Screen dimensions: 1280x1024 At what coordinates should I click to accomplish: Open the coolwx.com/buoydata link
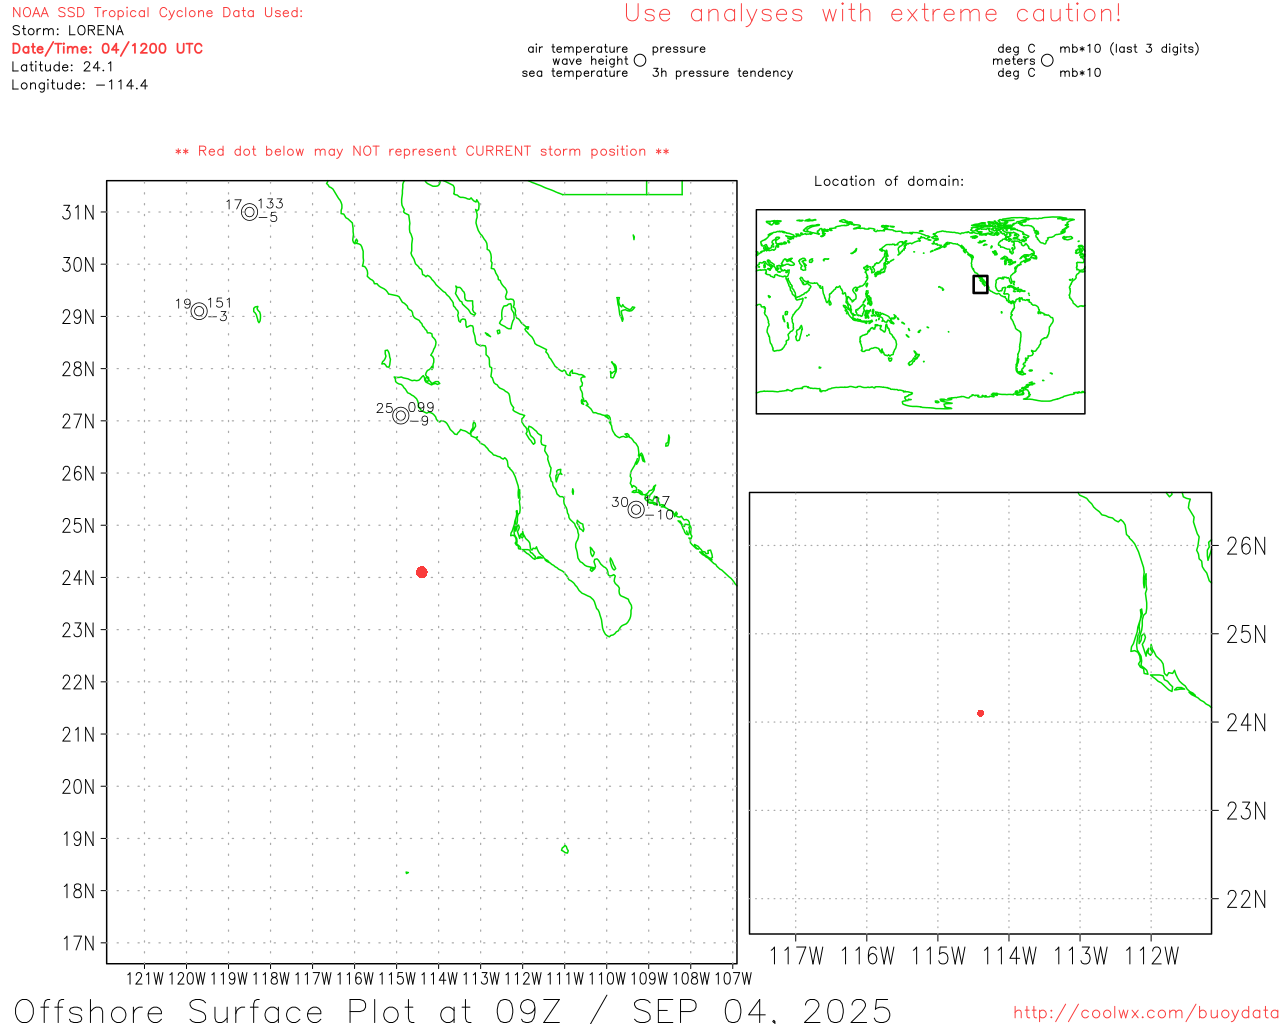pyautogui.click(x=1146, y=1013)
